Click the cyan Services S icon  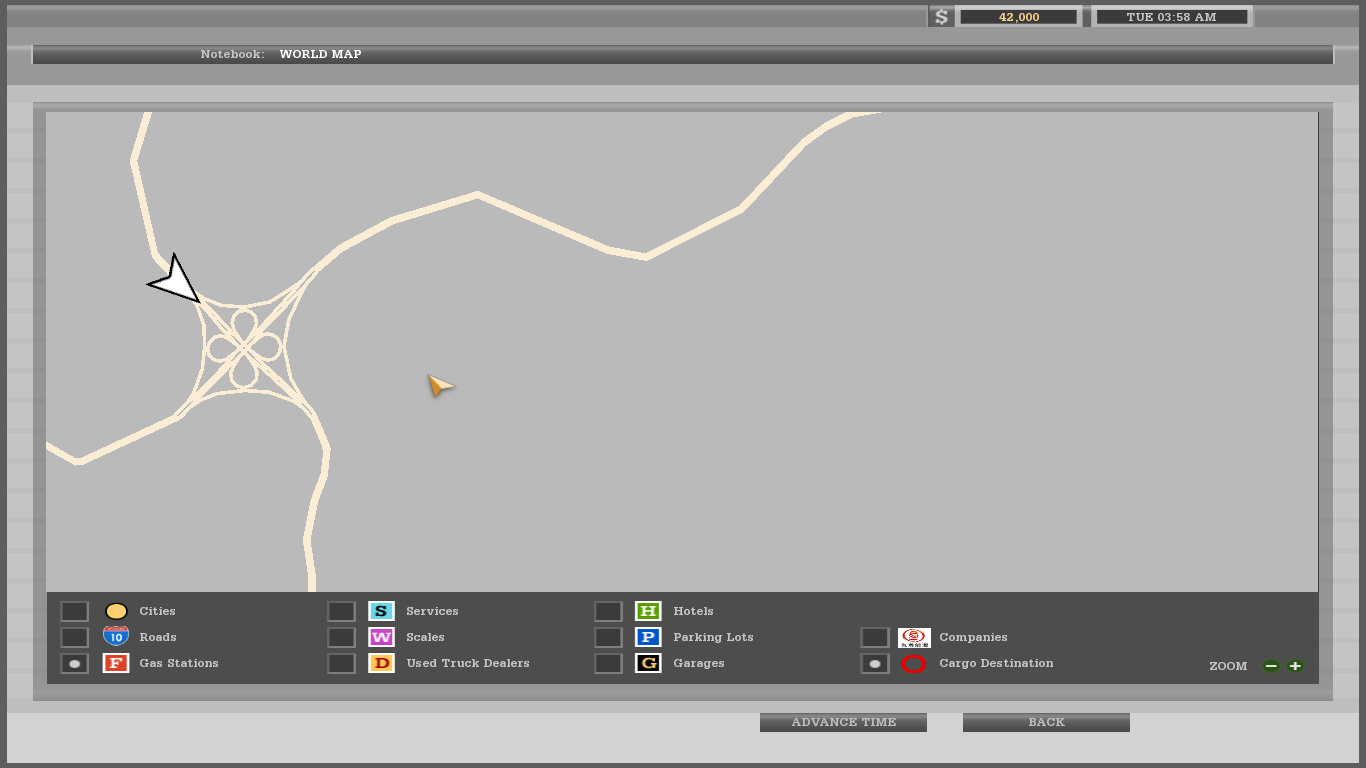[x=381, y=611]
